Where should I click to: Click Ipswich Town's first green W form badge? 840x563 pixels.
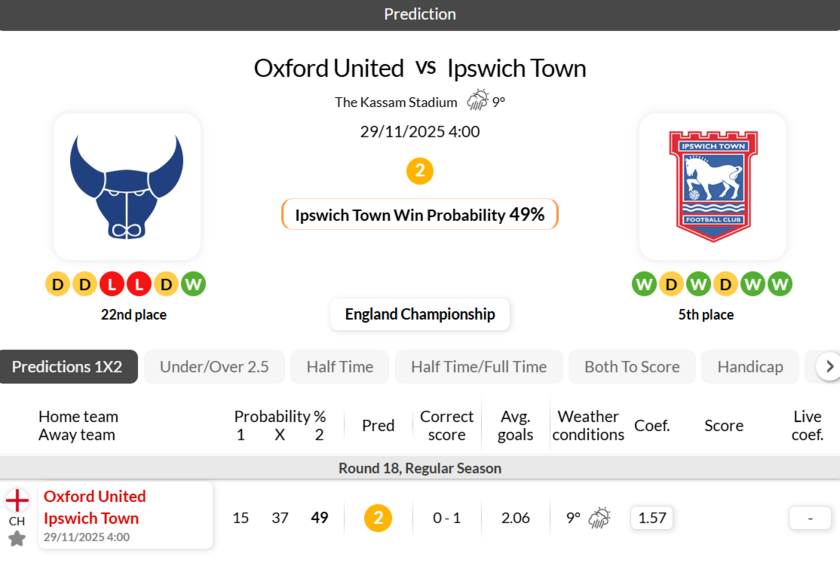pos(644,285)
